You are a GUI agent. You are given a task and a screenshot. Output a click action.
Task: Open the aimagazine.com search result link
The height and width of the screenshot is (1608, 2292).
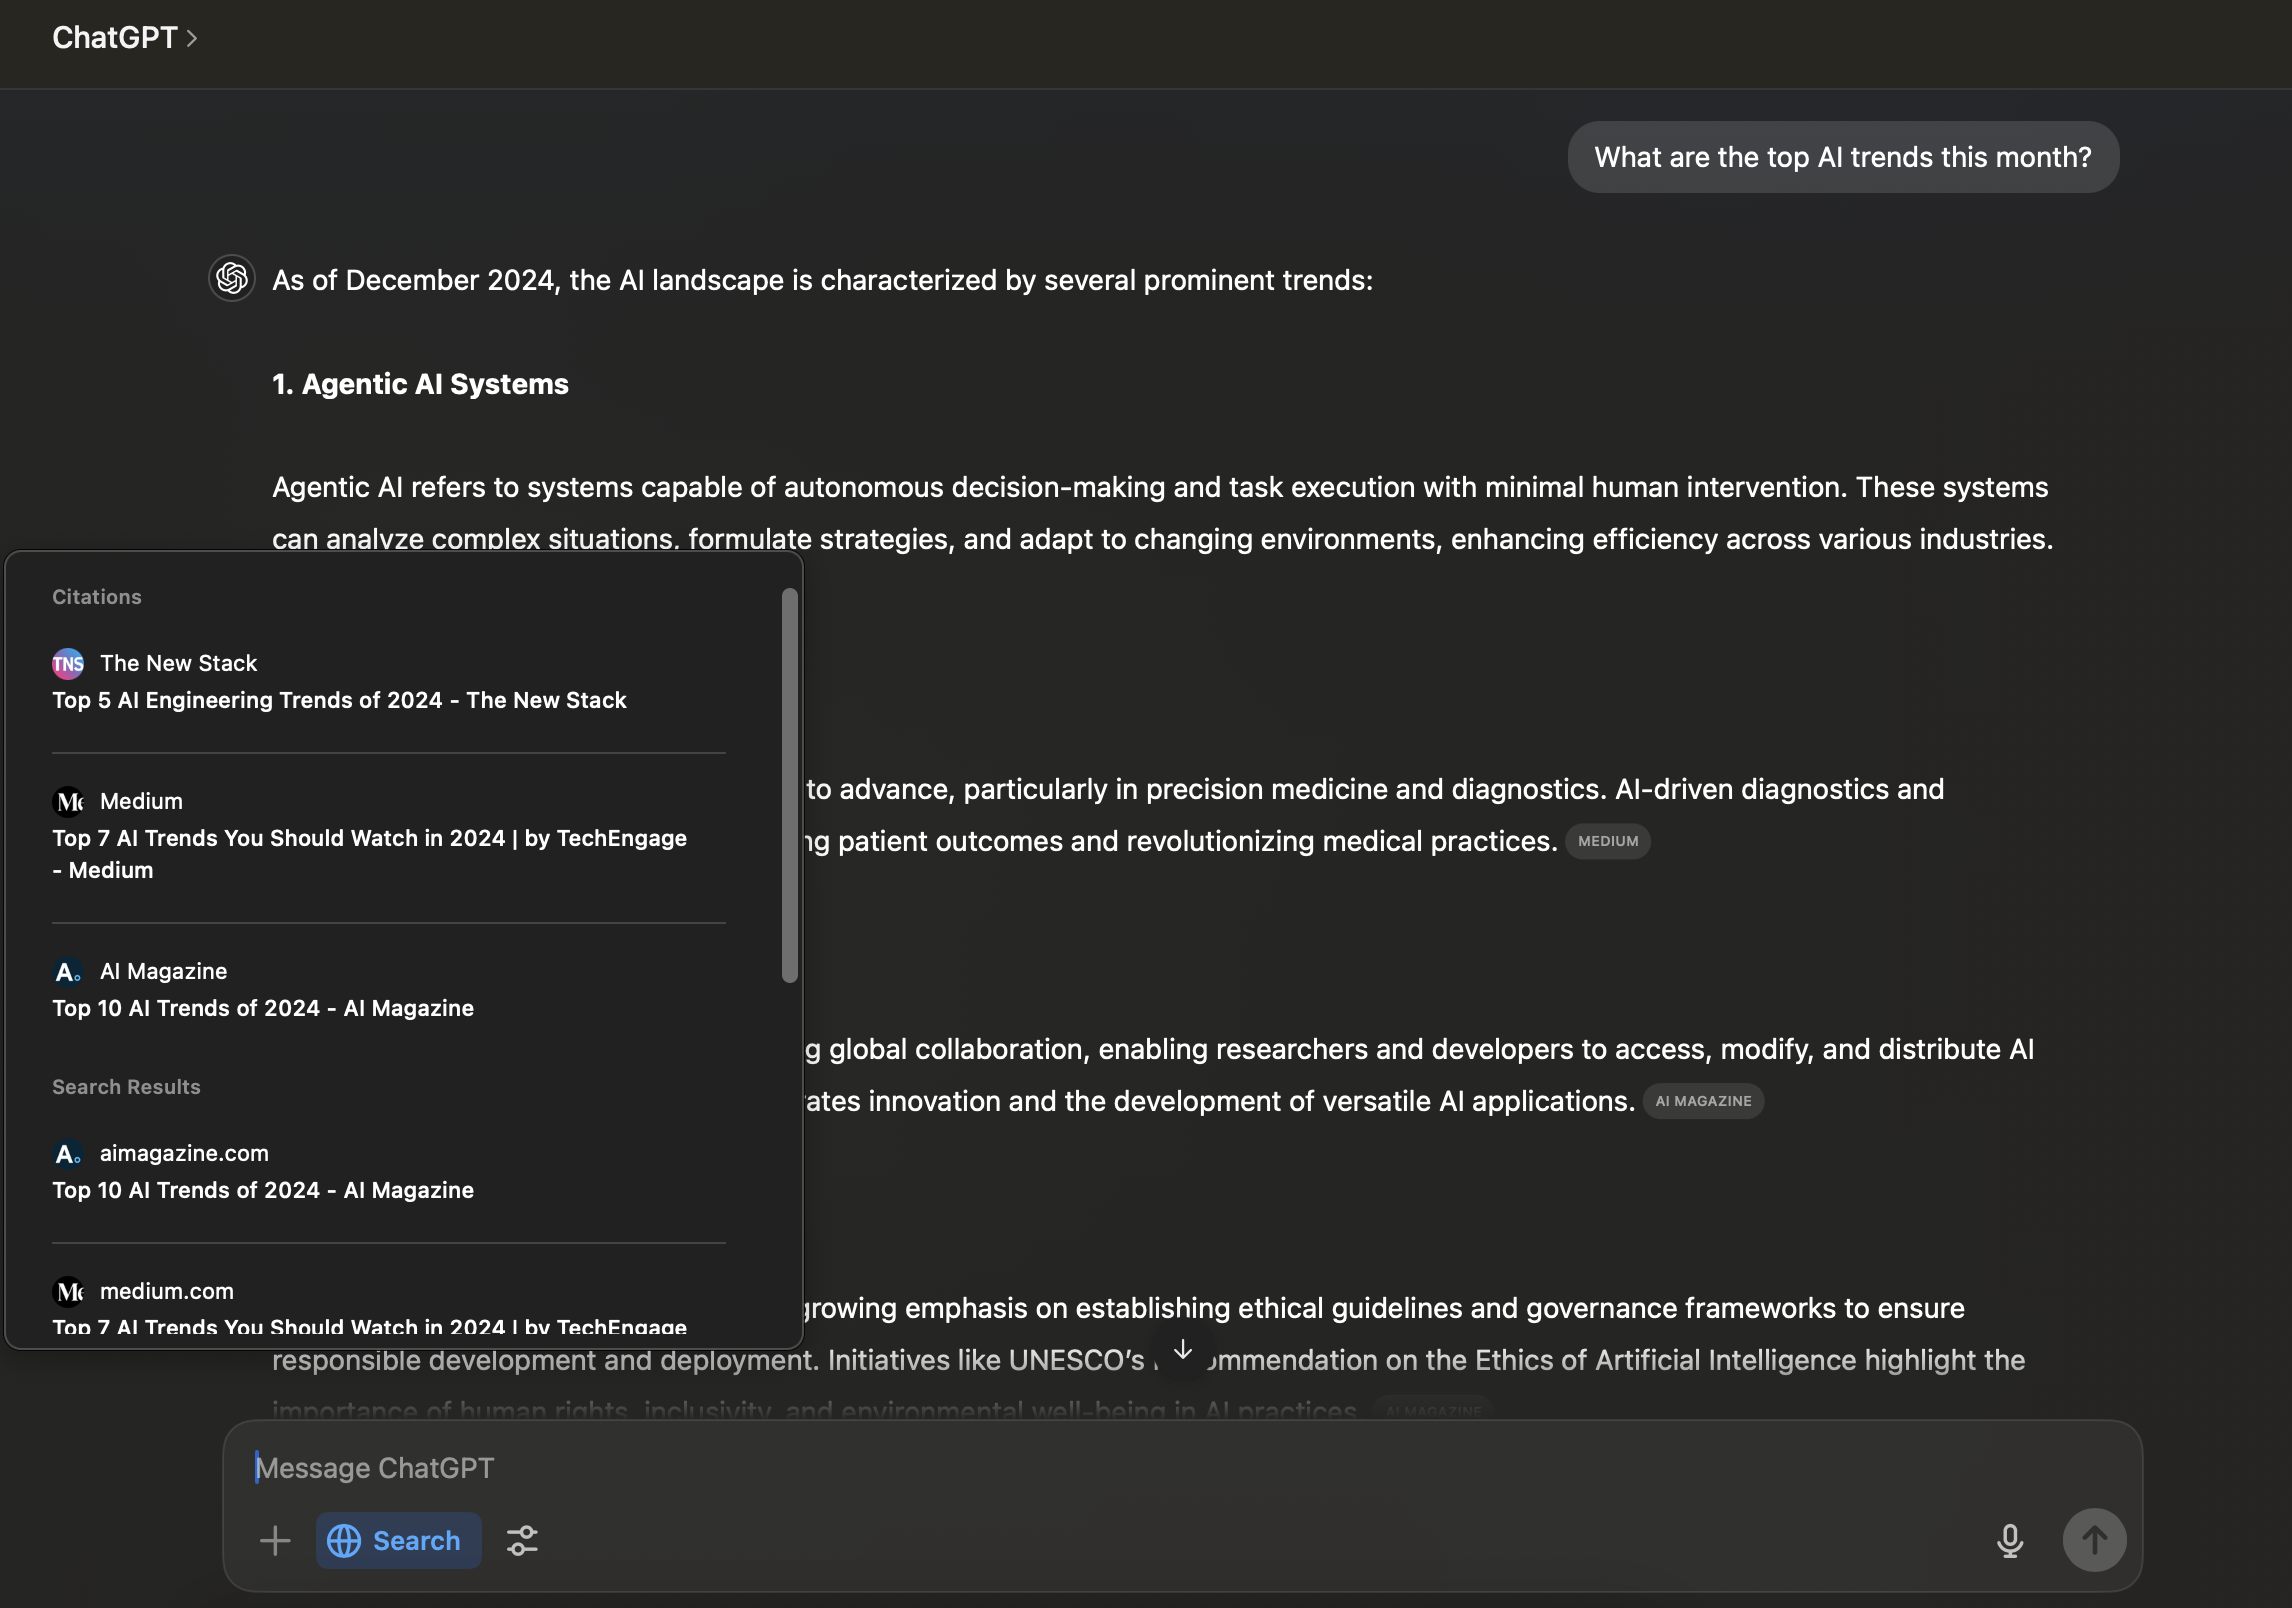click(x=263, y=1190)
